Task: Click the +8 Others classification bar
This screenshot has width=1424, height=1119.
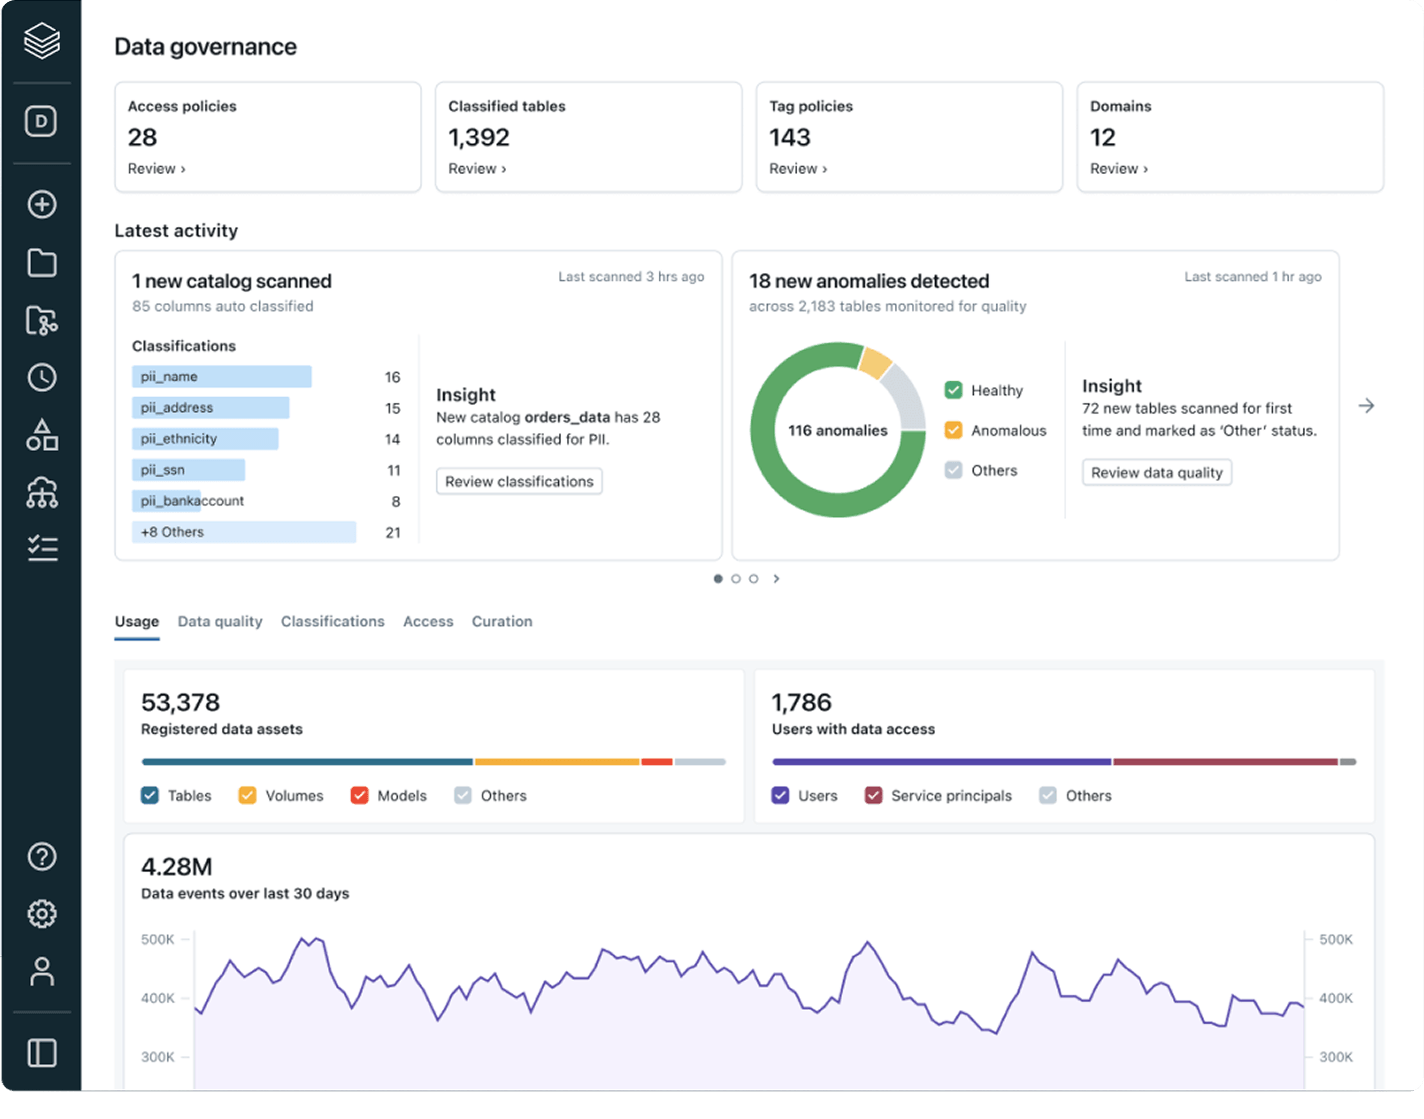Action: tap(244, 532)
